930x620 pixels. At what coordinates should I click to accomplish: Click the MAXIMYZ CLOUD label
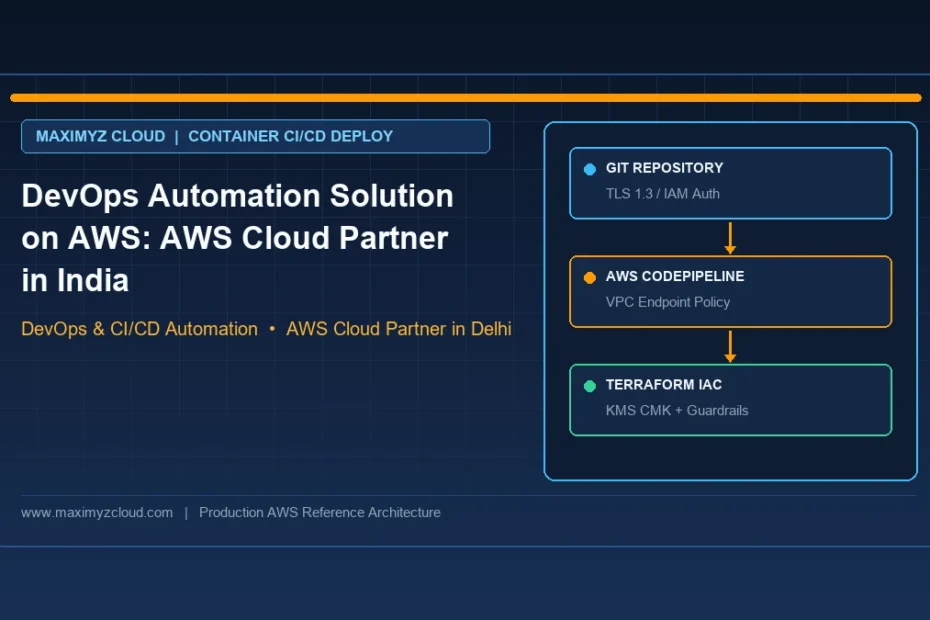click(x=100, y=136)
